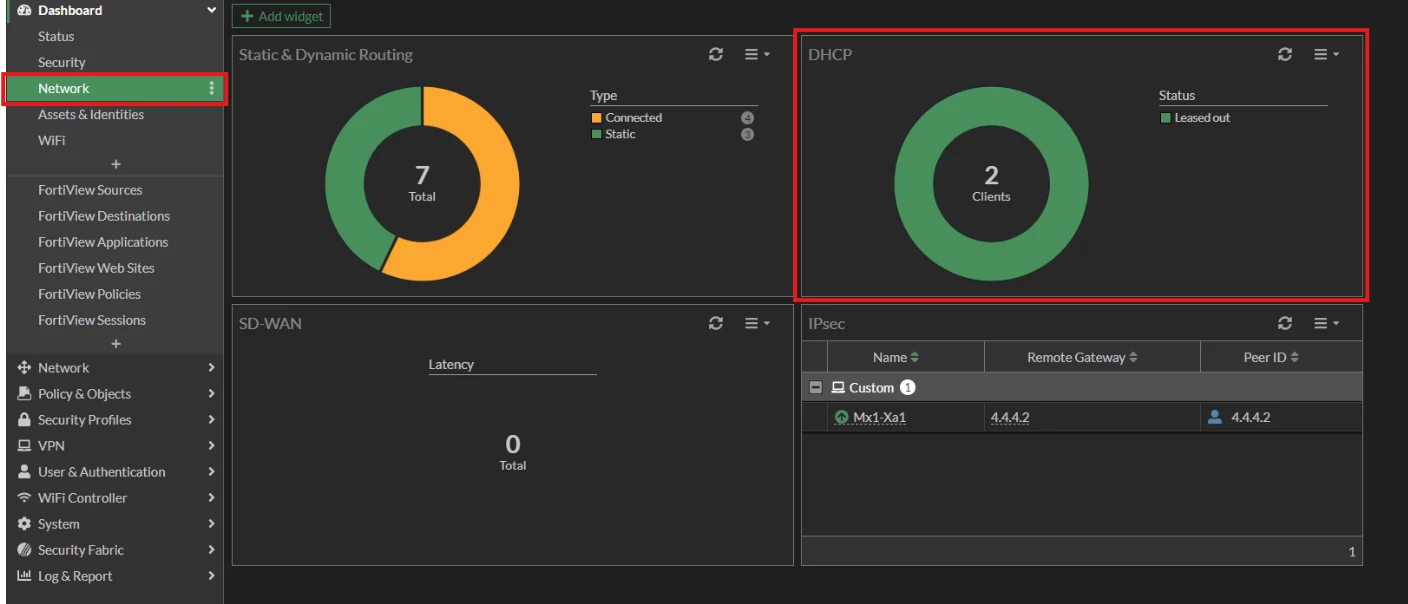Expand the Security Profiles menu
The height and width of the screenshot is (604, 1408).
(x=115, y=420)
